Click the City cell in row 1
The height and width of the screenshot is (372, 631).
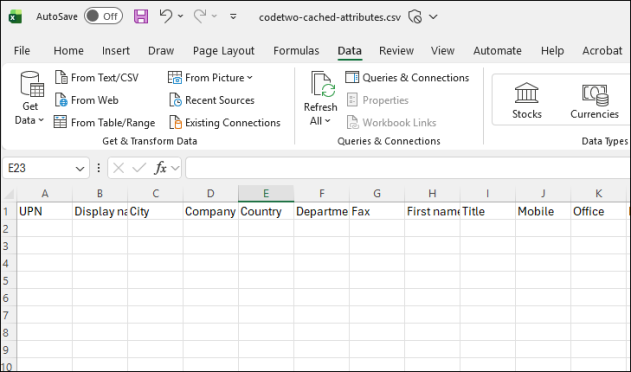(x=155, y=211)
